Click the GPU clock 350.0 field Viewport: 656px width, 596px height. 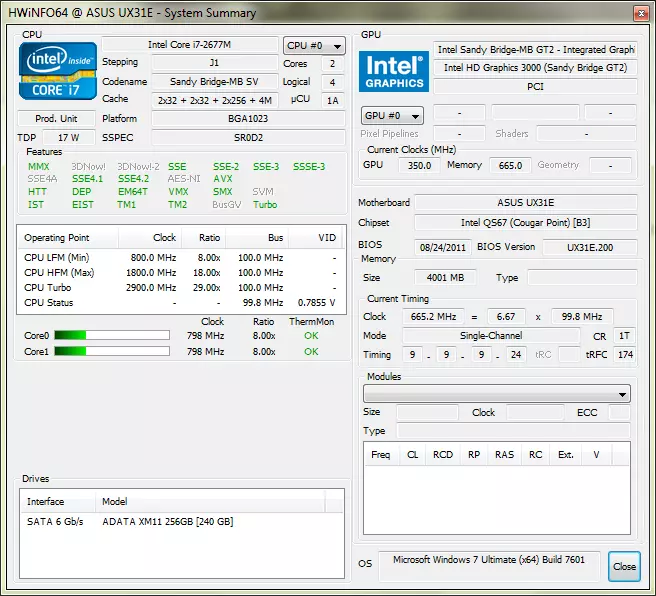[x=419, y=166]
